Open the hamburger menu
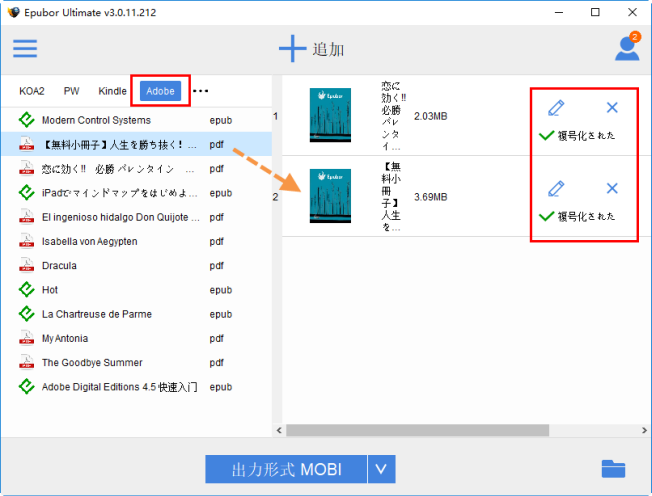This screenshot has height=496, width=652. click(25, 49)
